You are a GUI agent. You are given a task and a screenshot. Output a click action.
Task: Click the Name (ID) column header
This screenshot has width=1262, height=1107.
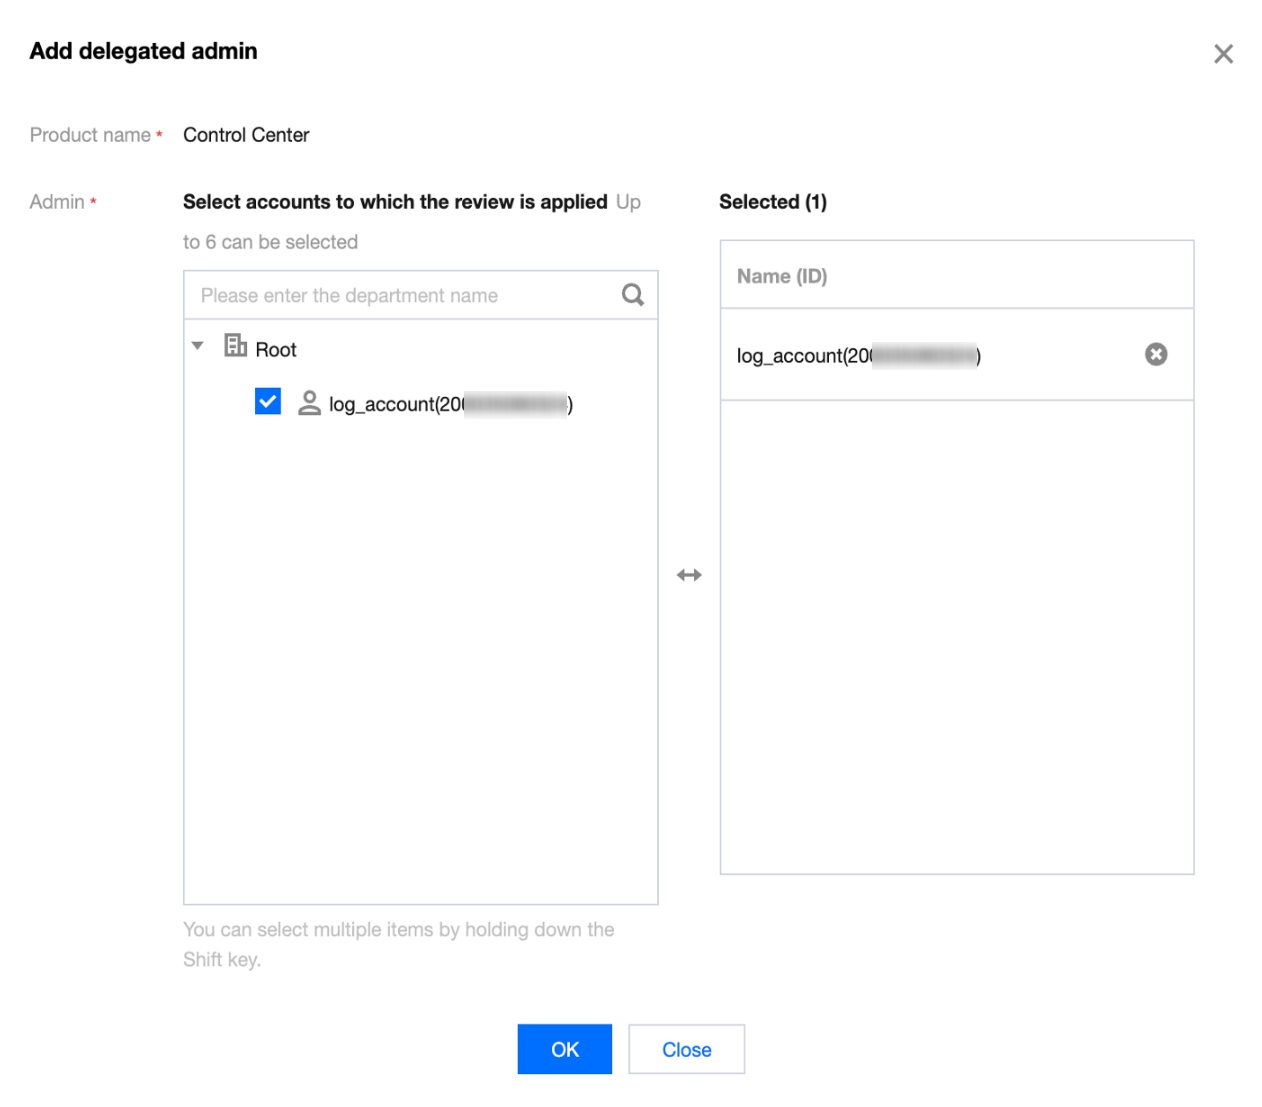coord(782,276)
